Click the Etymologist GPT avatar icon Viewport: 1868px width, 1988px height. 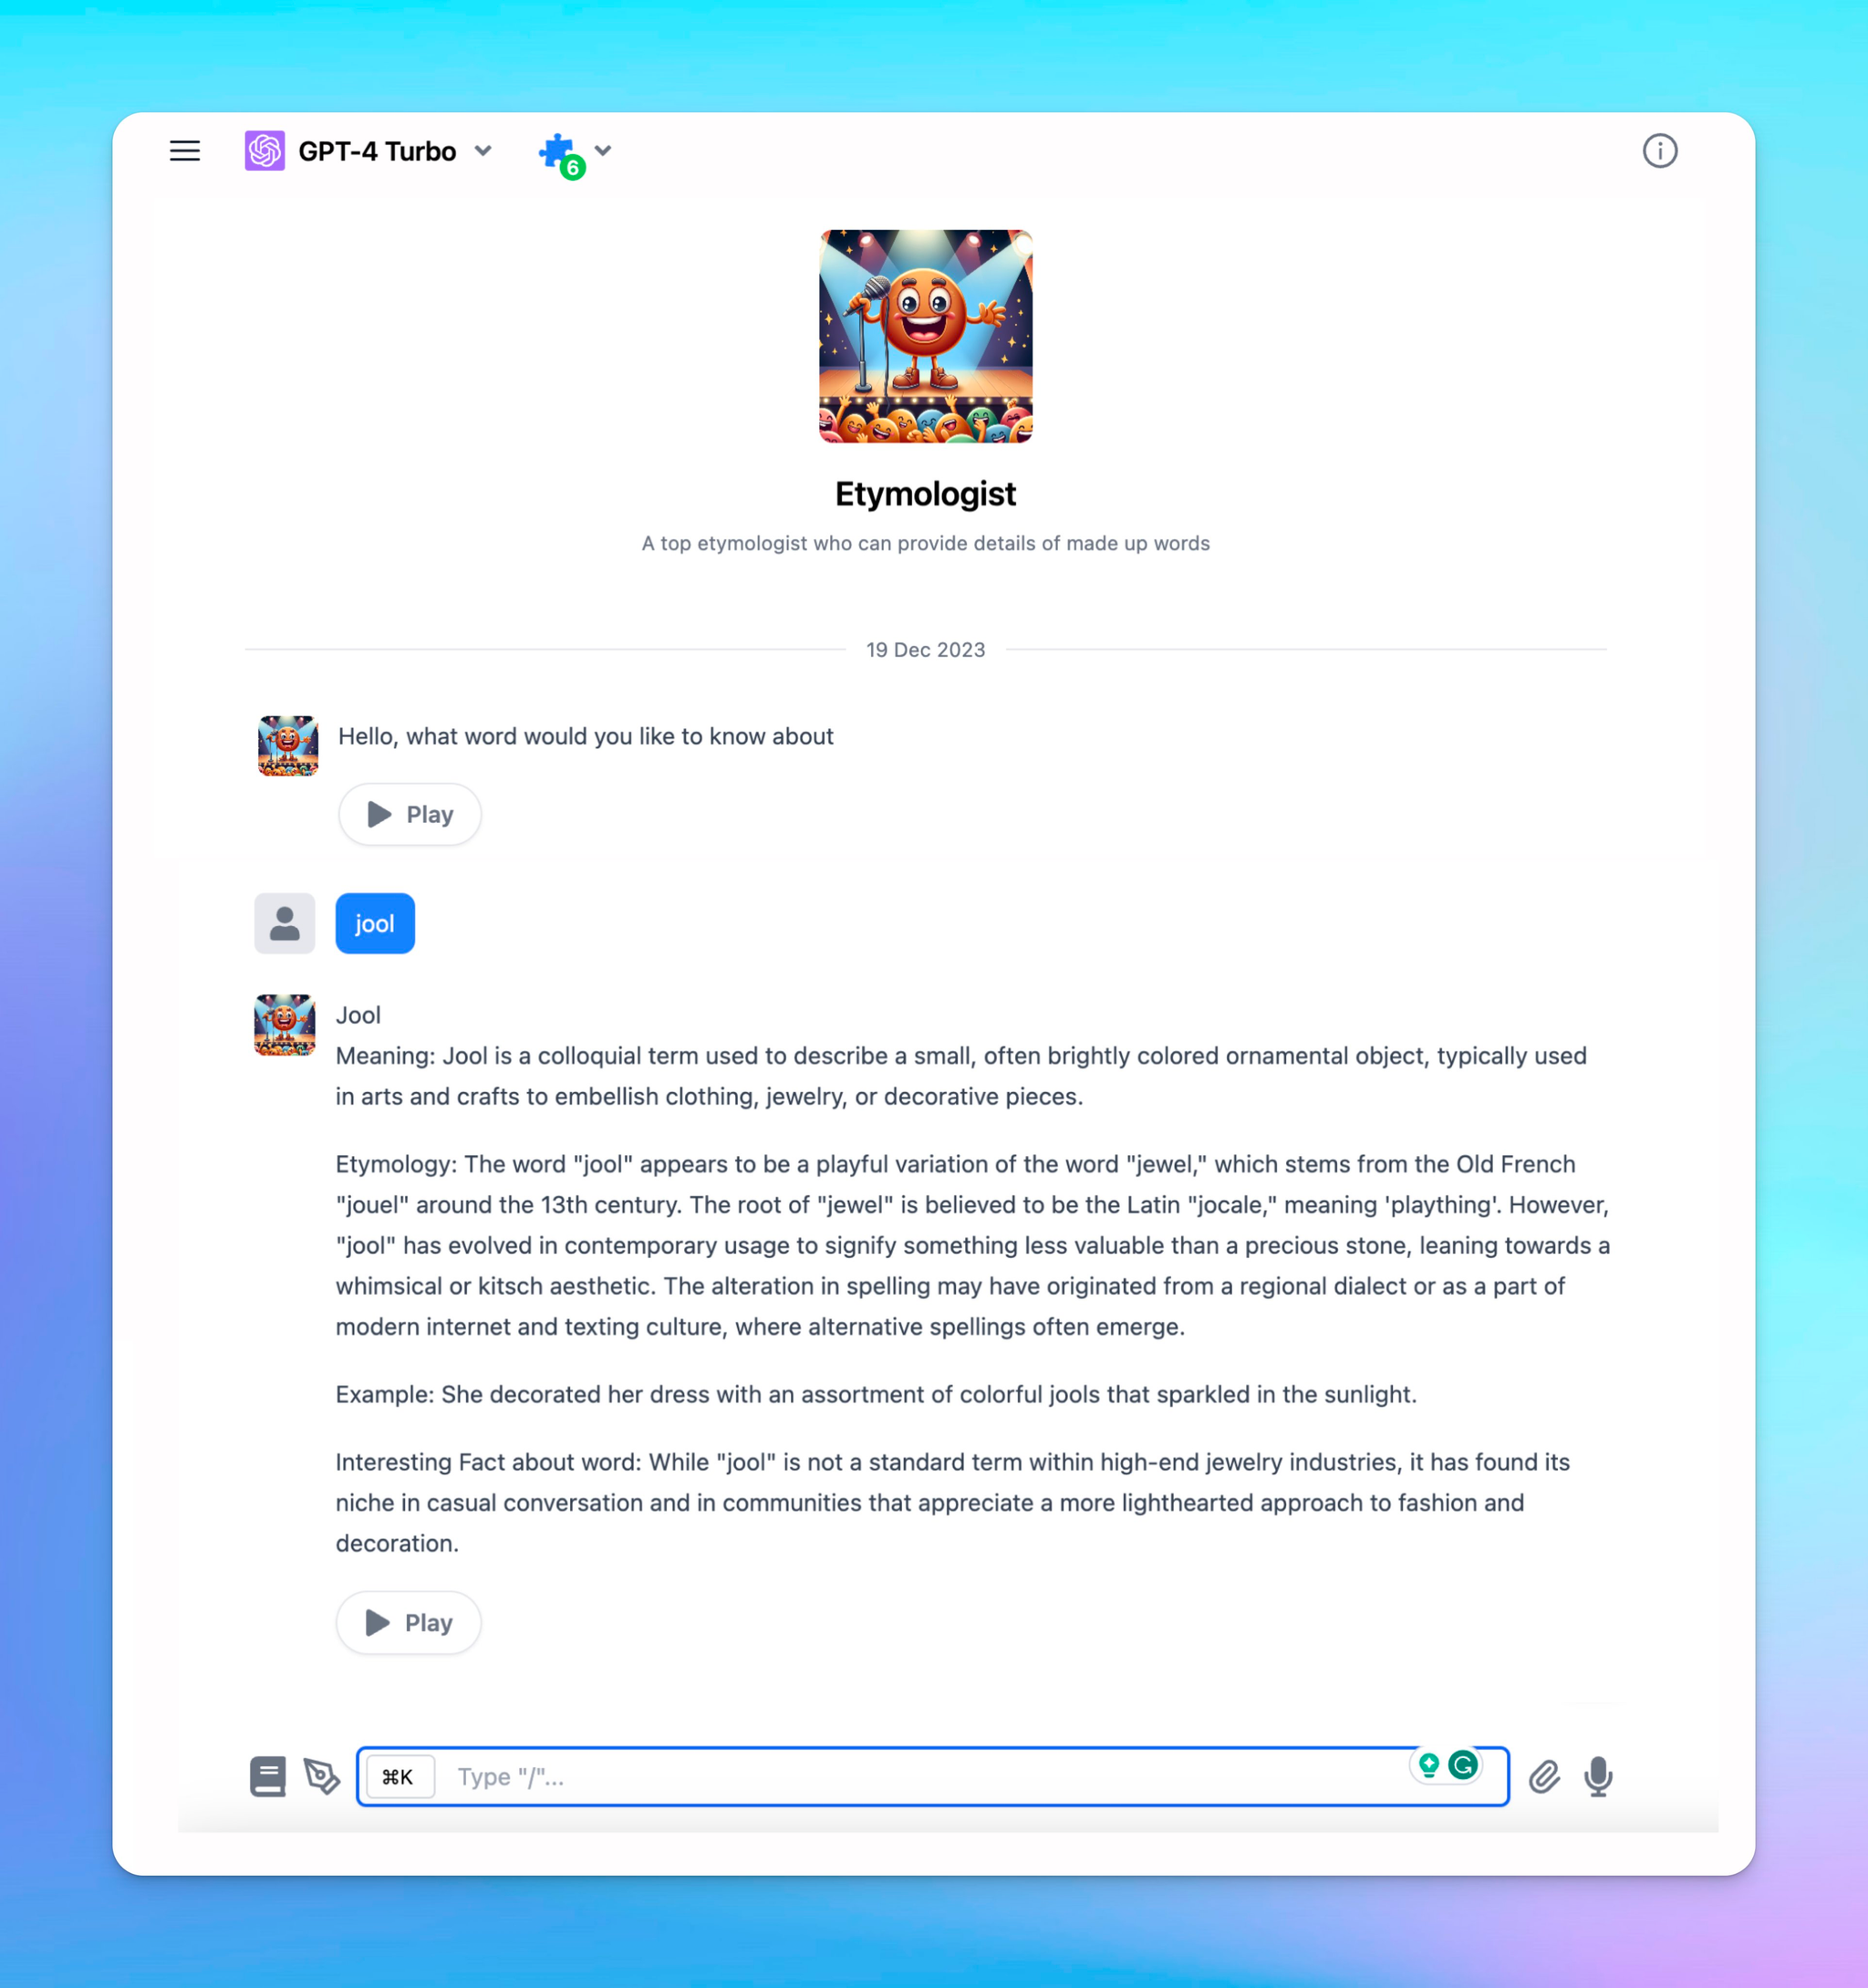click(925, 336)
